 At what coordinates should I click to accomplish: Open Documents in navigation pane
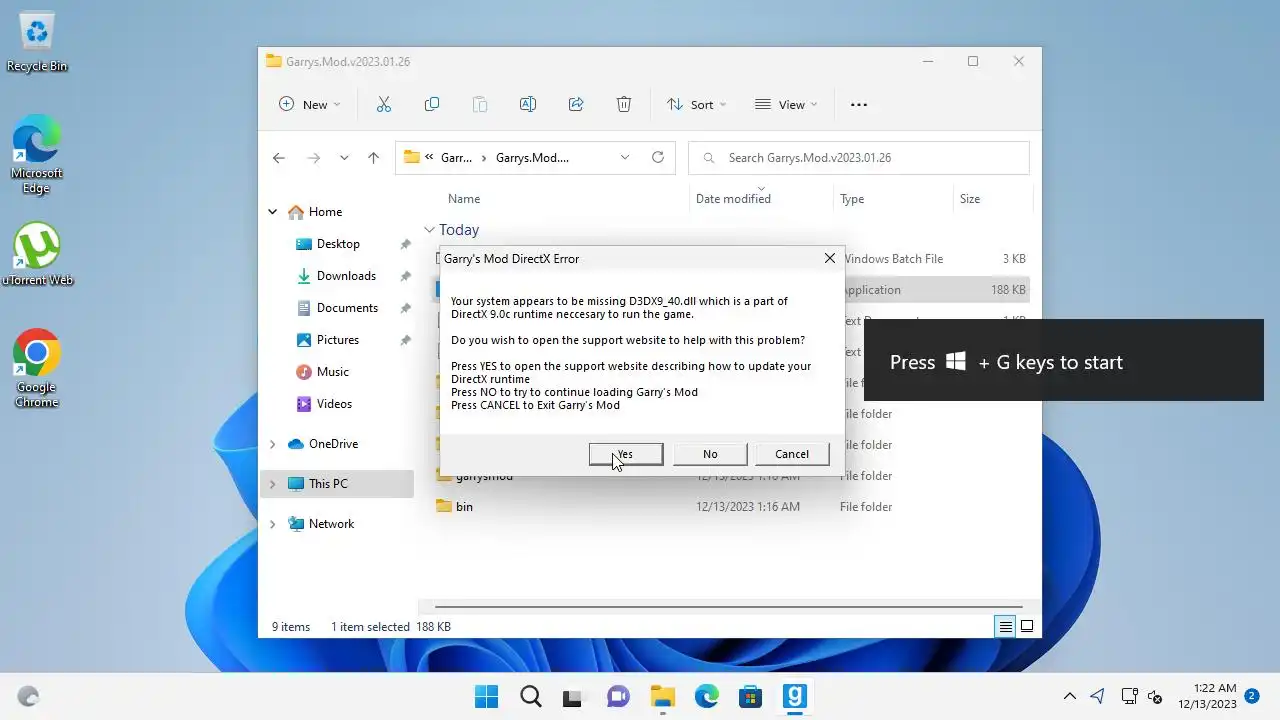pyautogui.click(x=347, y=308)
